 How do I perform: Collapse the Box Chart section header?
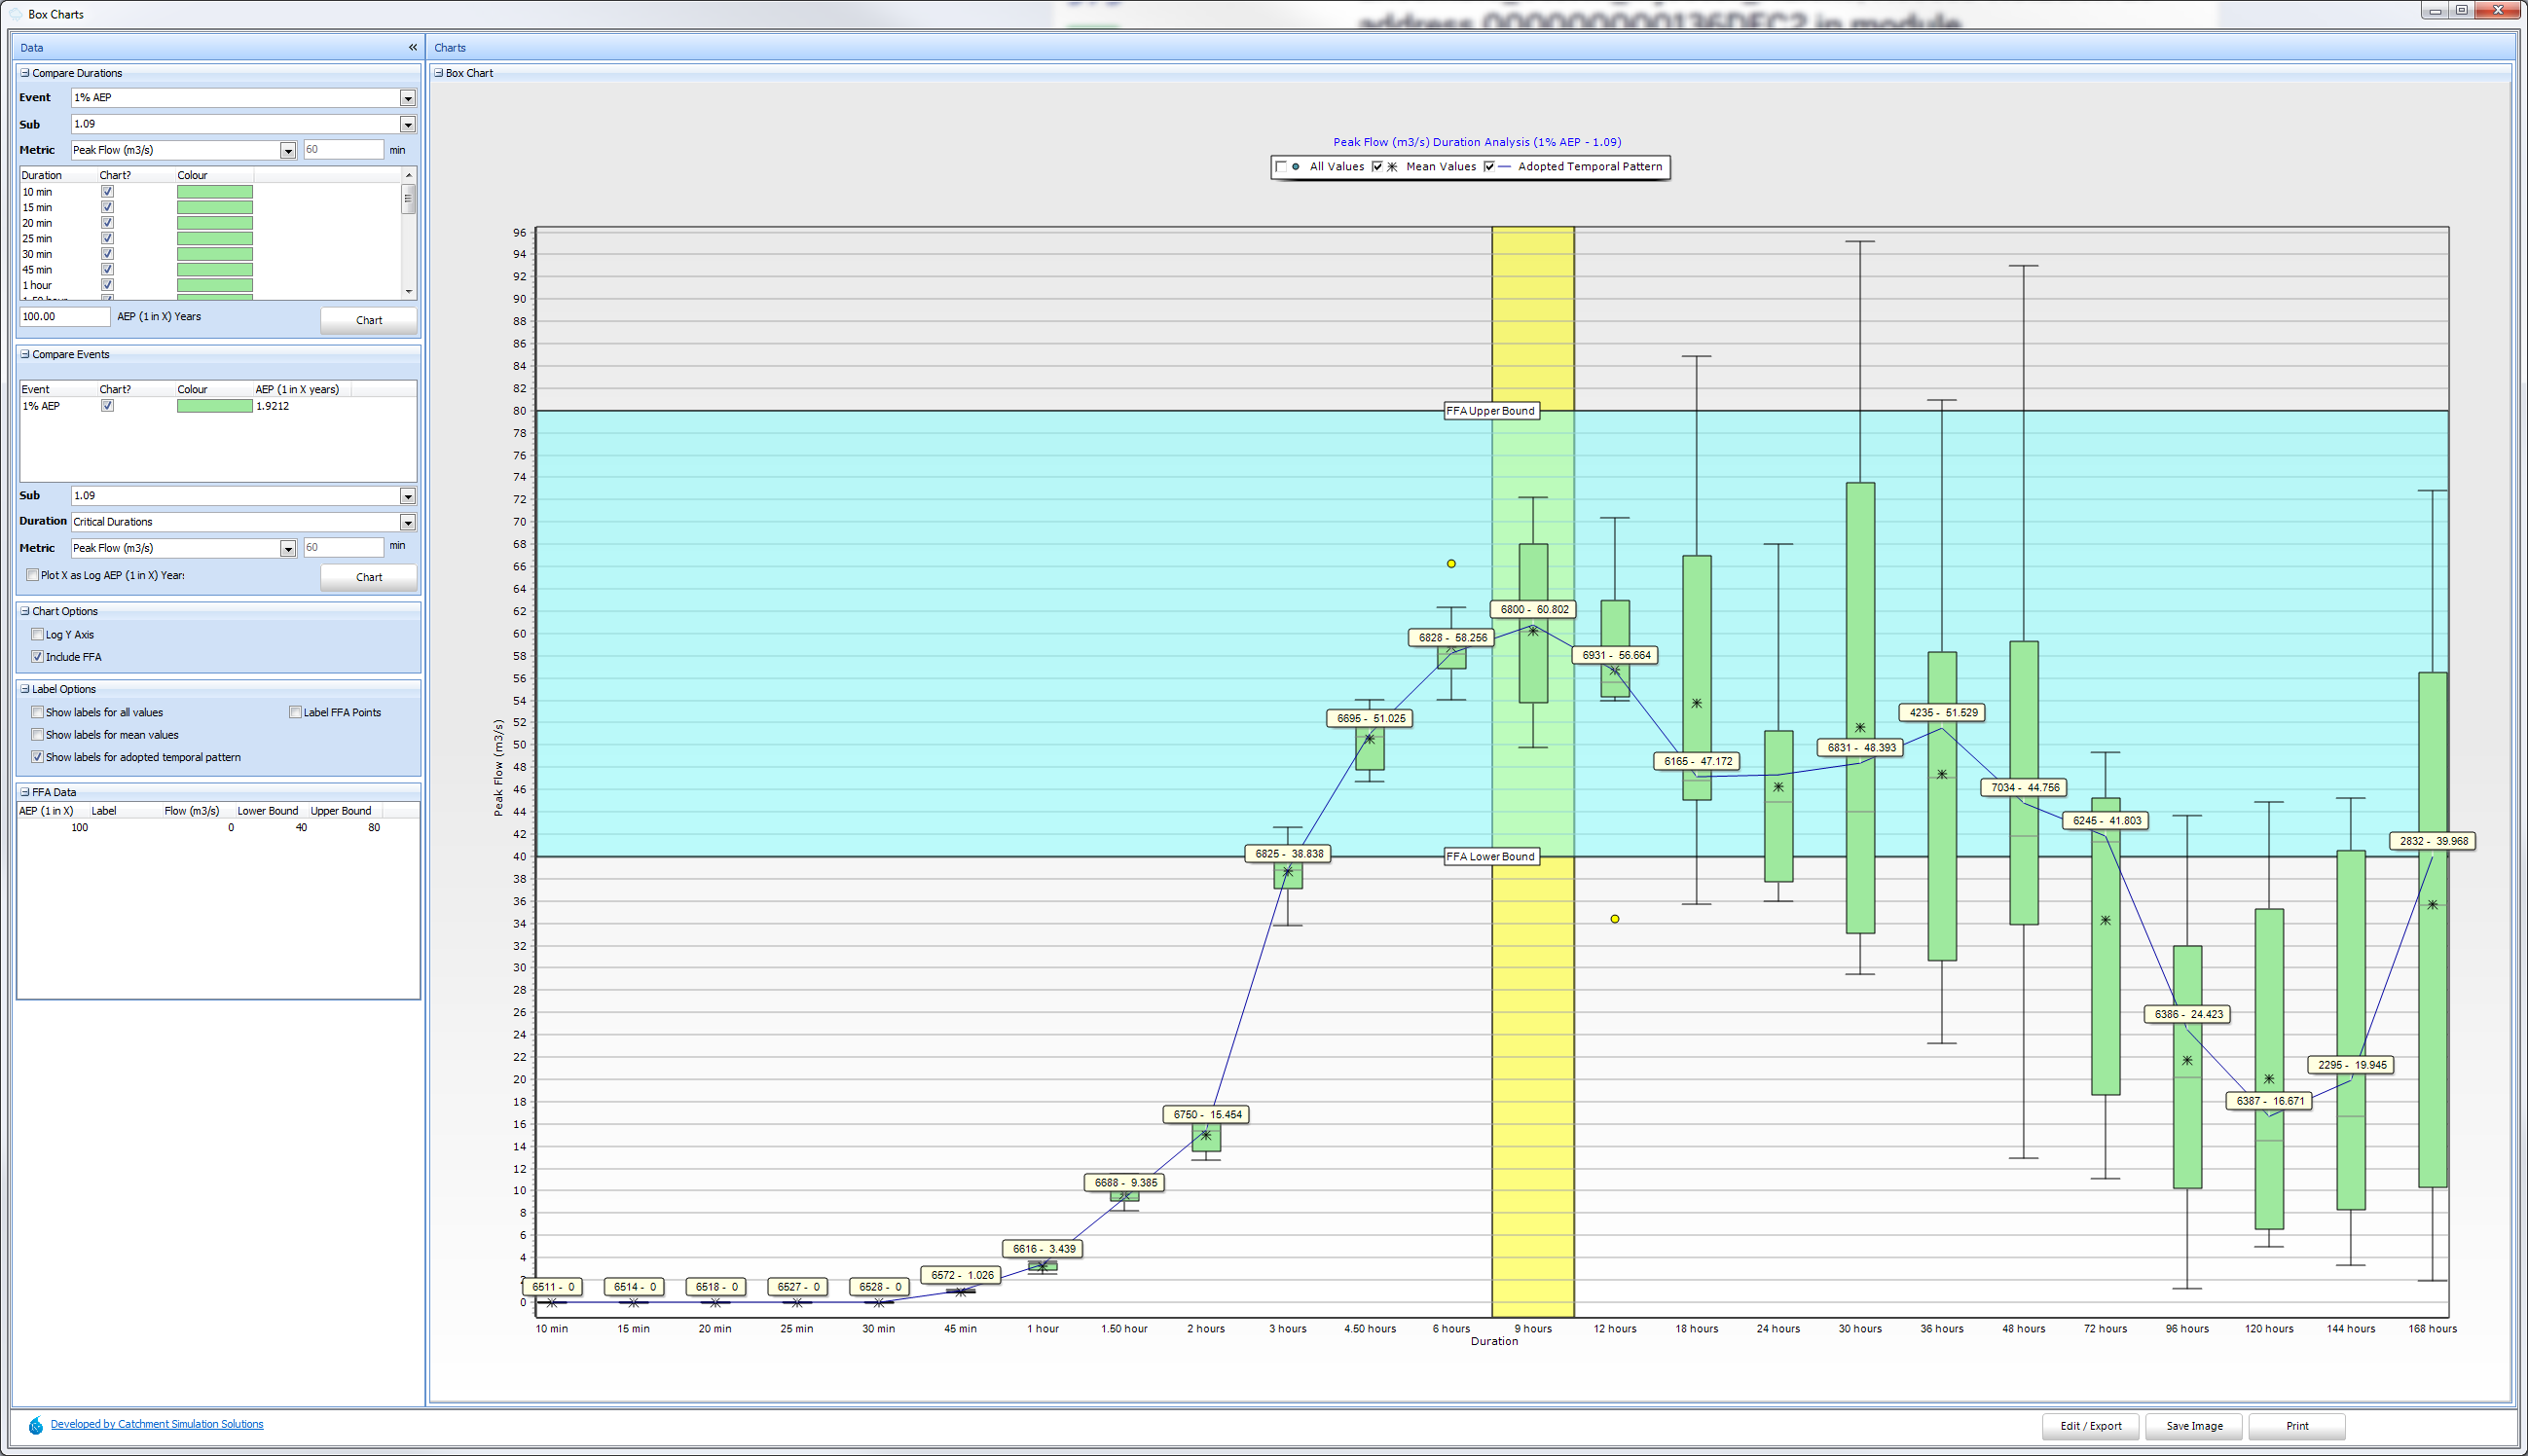[438, 73]
